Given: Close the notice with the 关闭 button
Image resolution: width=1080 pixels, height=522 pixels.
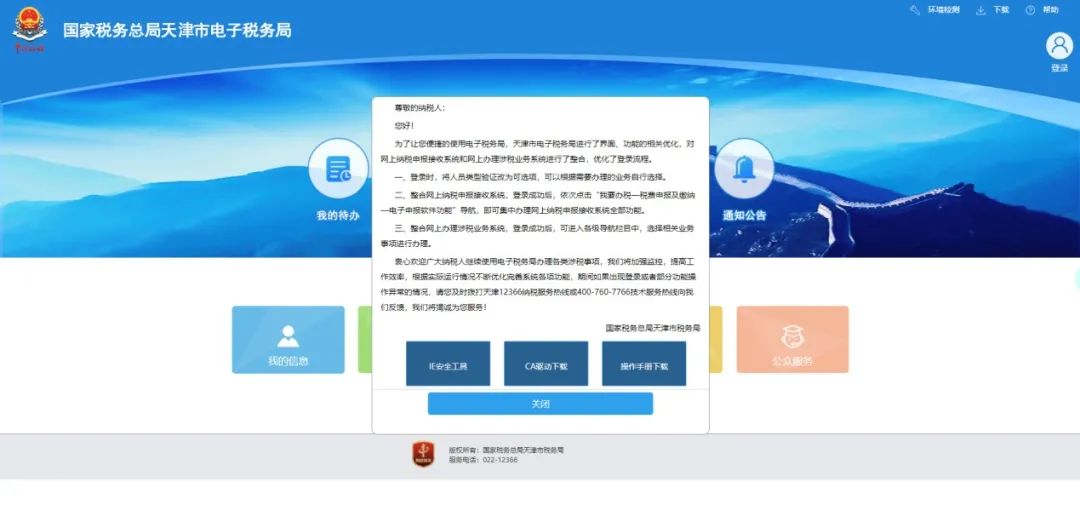Looking at the screenshot, I should point(540,404).
